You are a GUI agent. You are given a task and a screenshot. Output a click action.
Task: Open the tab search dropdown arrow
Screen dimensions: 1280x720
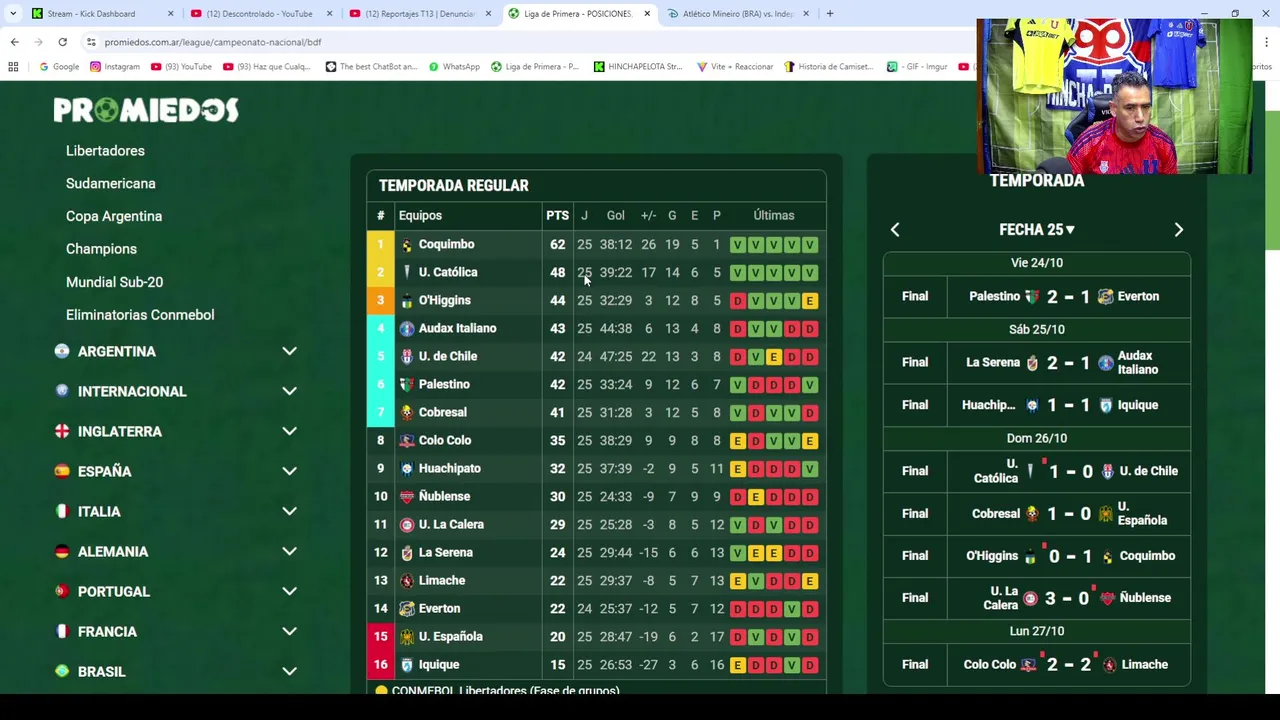pos(12,14)
